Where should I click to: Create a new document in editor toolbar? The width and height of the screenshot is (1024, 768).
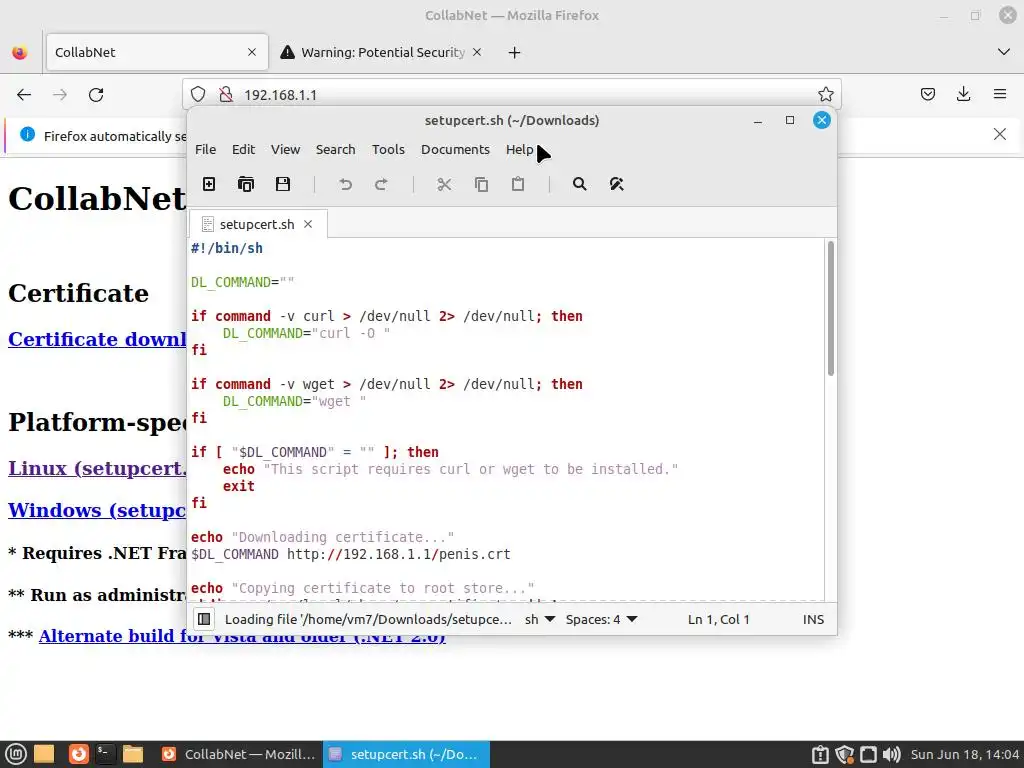209,184
